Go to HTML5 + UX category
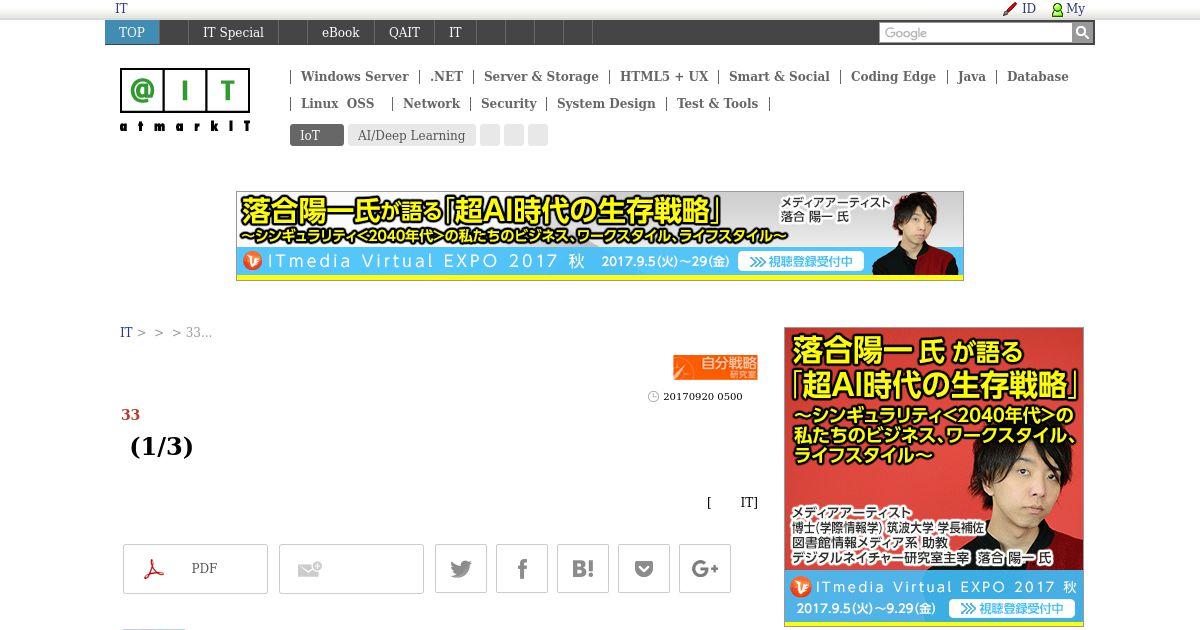The height and width of the screenshot is (630, 1200). [x=664, y=77]
